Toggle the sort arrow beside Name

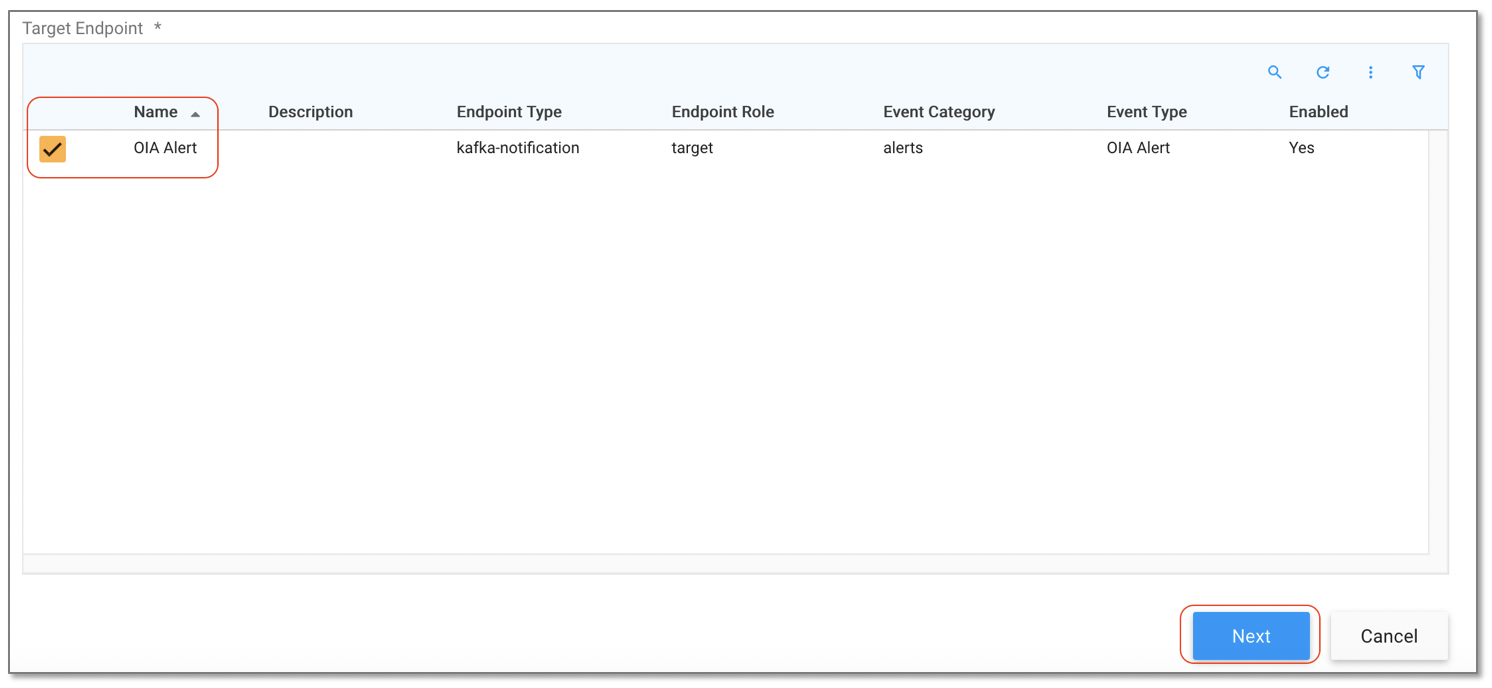point(195,114)
